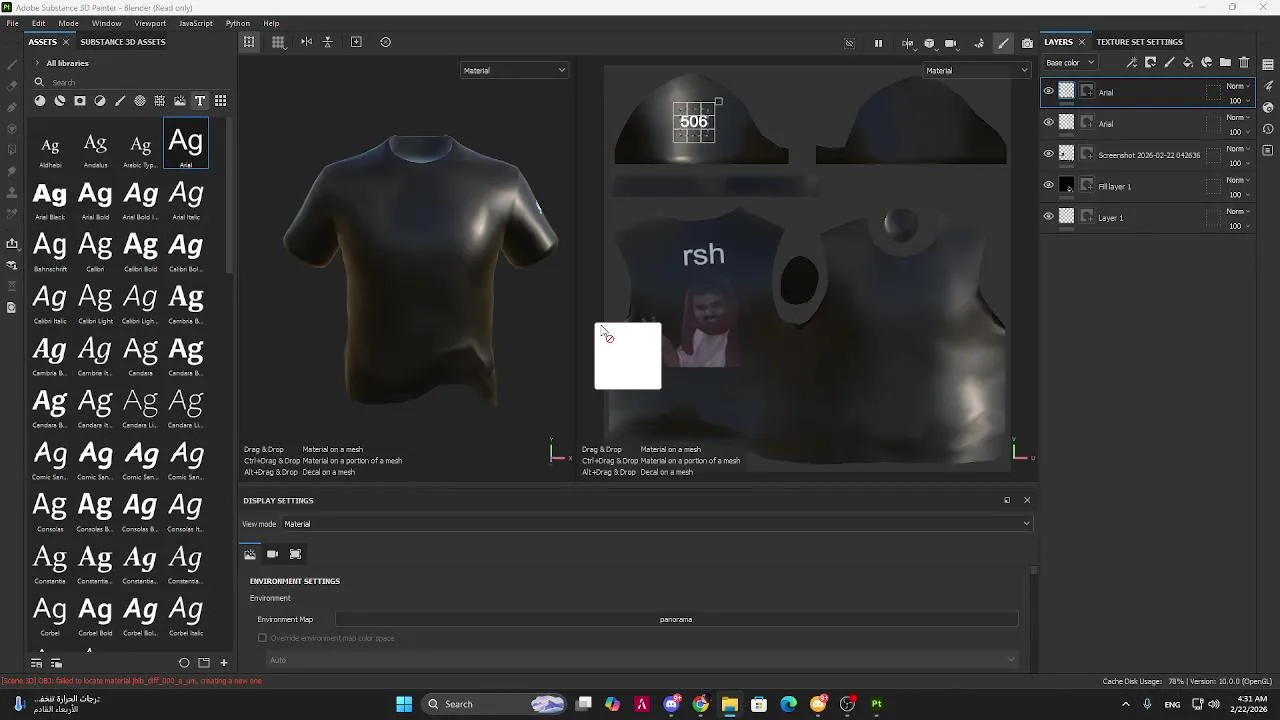Hide the Screenshot 2026-02-22 layer

pyautogui.click(x=1048, y=154)
